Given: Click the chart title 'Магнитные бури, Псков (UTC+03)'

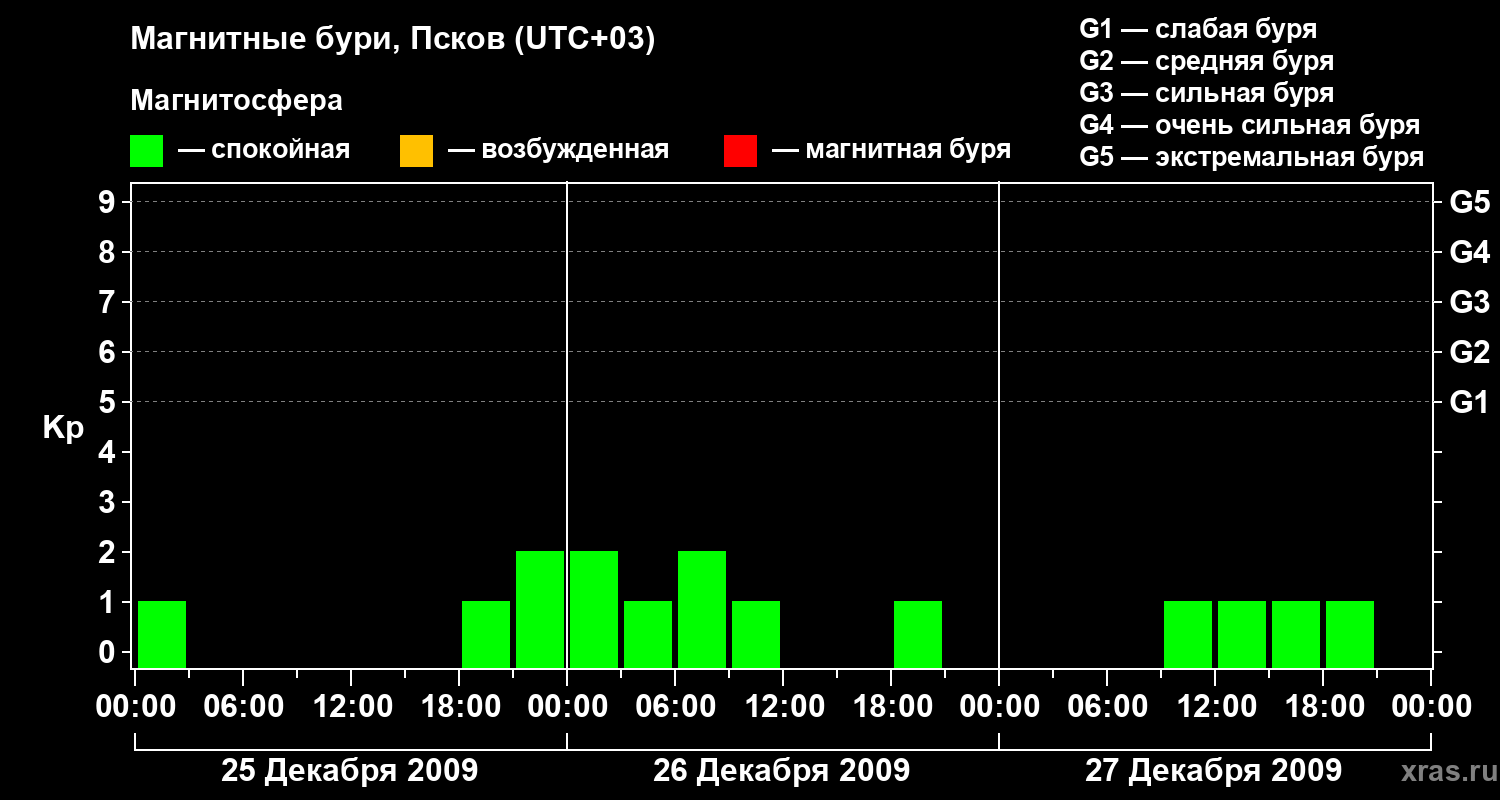Looking at the screenshot, I should pos(393,40).
